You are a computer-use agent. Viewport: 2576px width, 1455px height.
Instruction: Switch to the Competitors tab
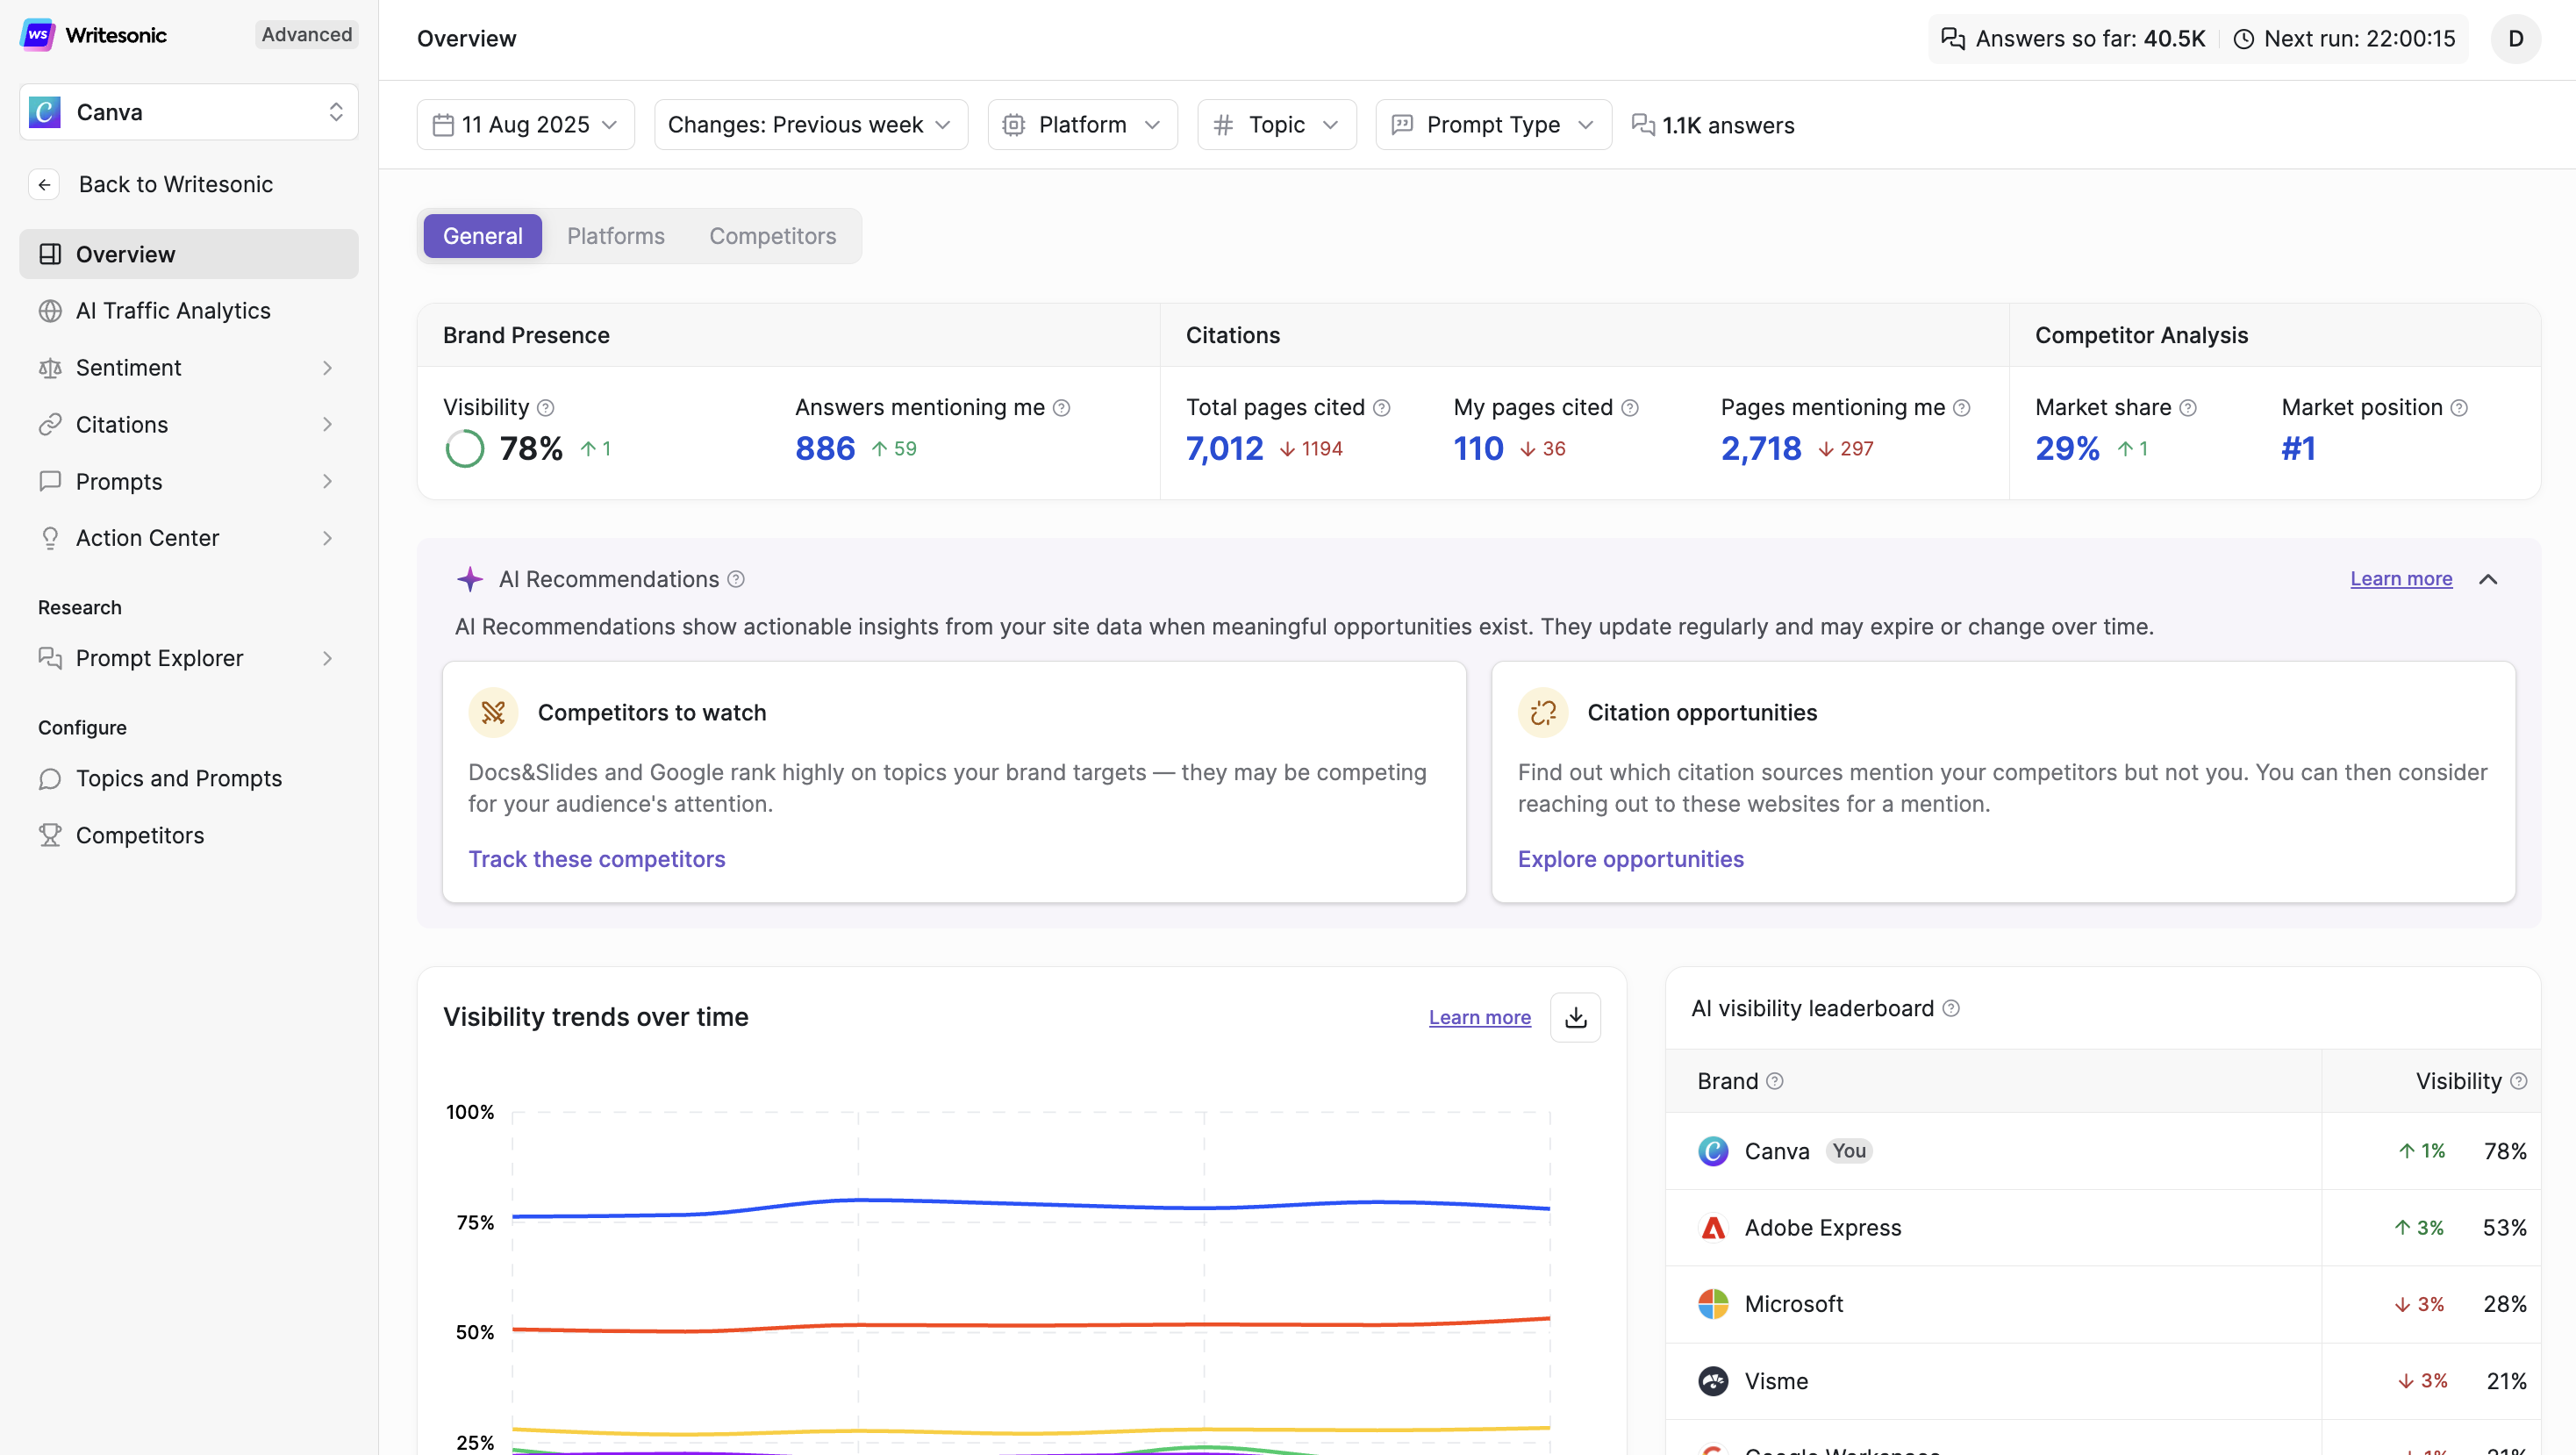tap(773, 236)
